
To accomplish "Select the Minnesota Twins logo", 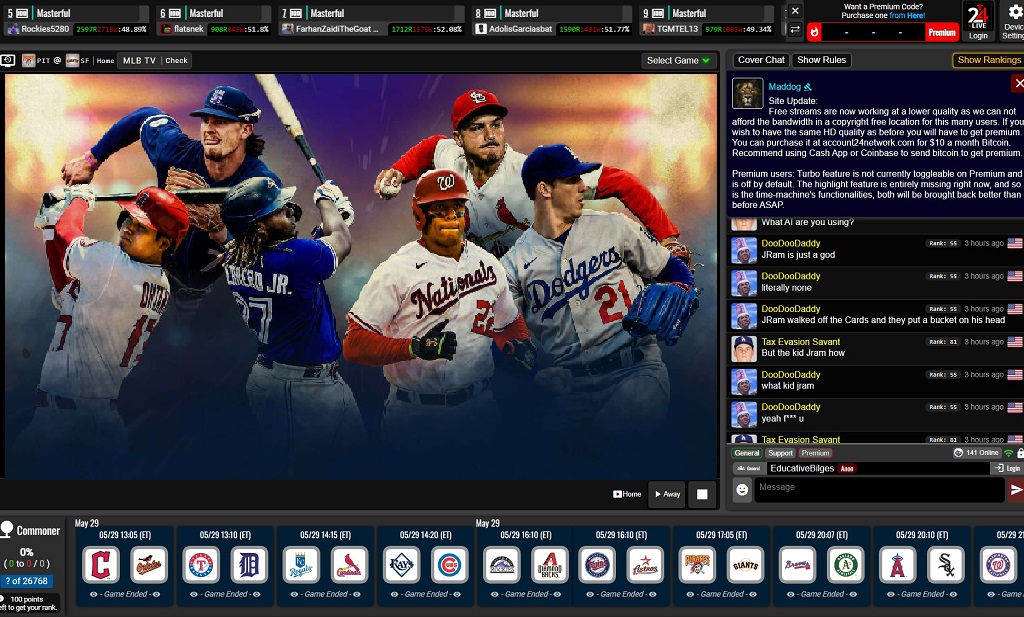I will click(597, 565).
